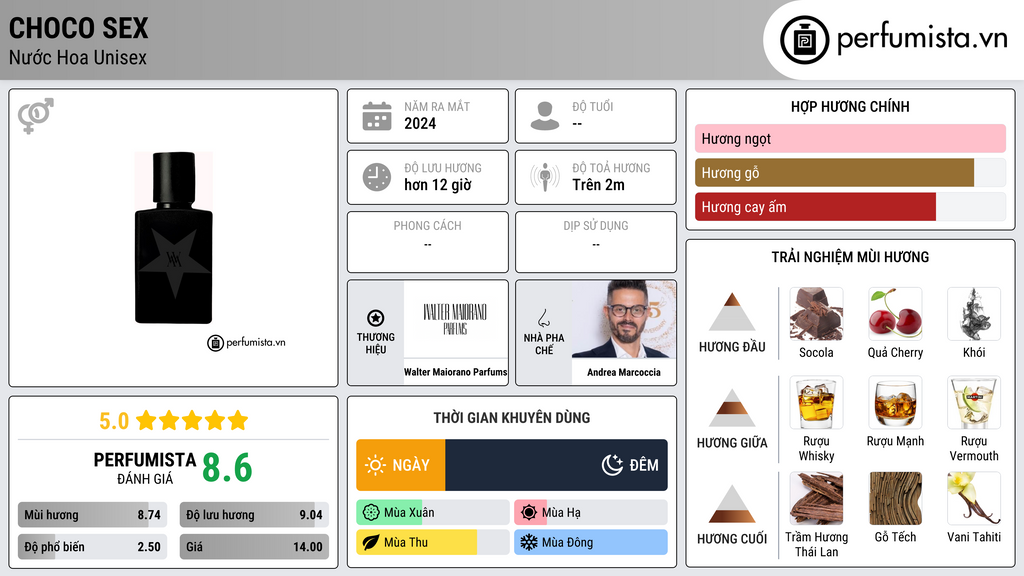Click the sun icon in the Ngày bar
The height and width of the screenshot is (576, 1024).
(376, 465)
